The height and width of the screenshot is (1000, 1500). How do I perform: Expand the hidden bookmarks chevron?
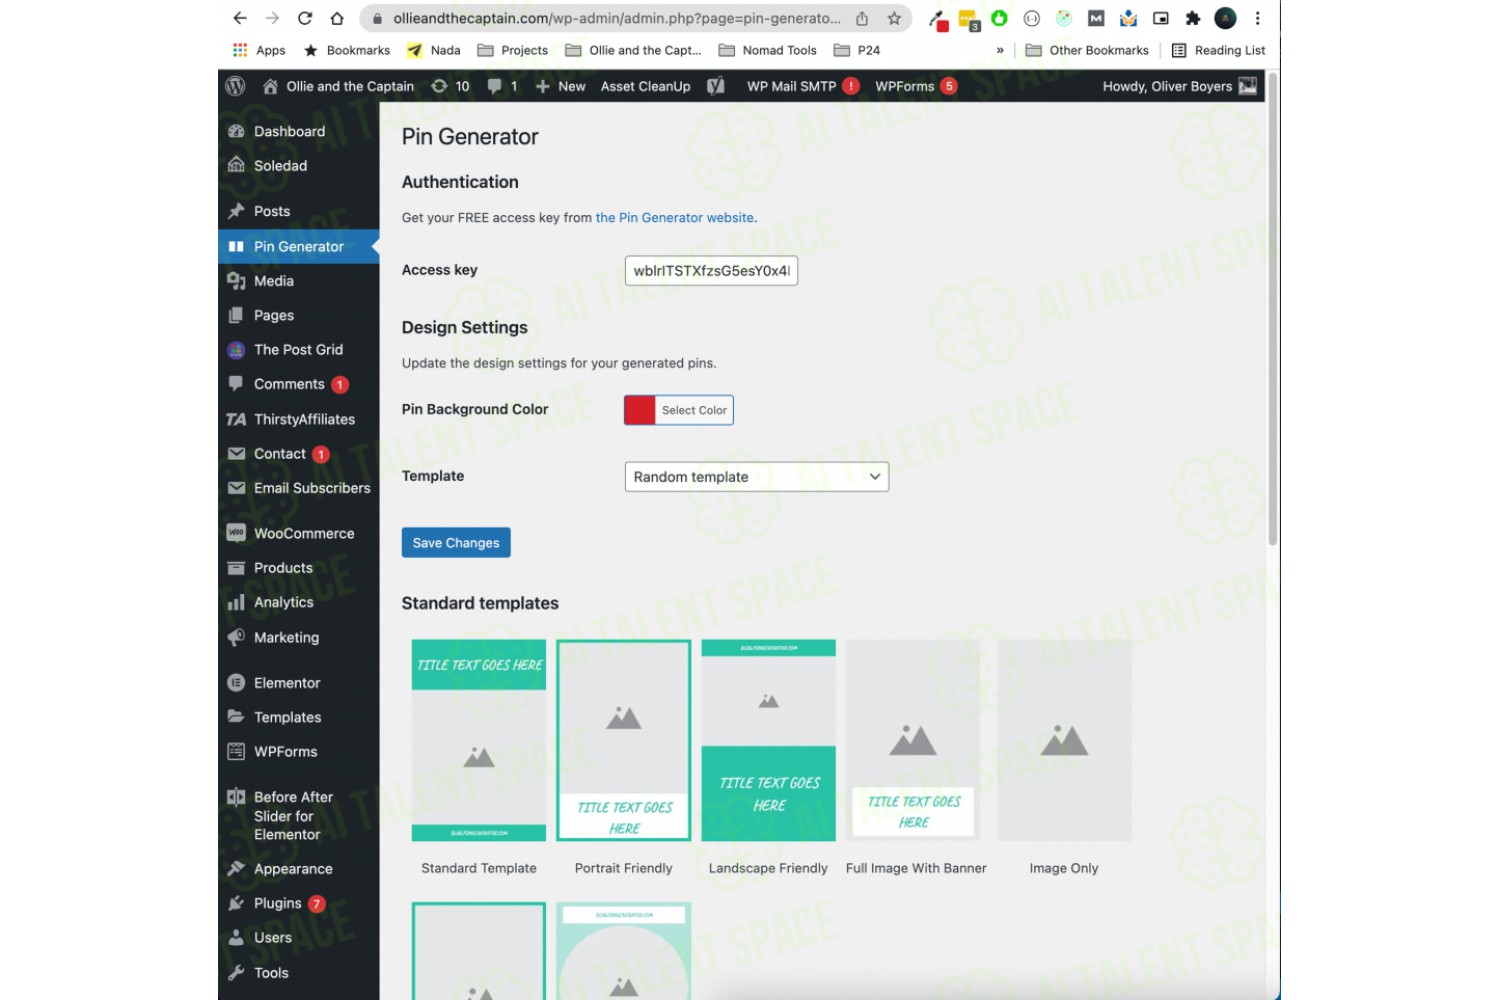click(x=1000, y=50)
